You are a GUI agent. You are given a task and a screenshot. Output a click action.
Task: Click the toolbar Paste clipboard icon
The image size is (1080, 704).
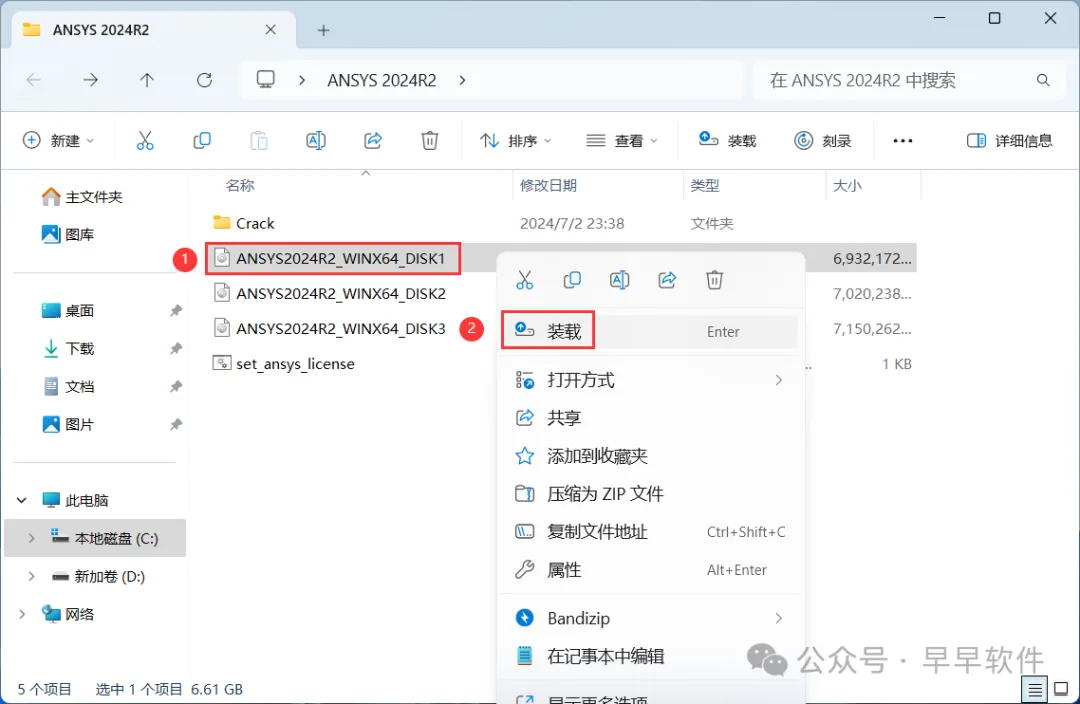(x=259, y=141)
